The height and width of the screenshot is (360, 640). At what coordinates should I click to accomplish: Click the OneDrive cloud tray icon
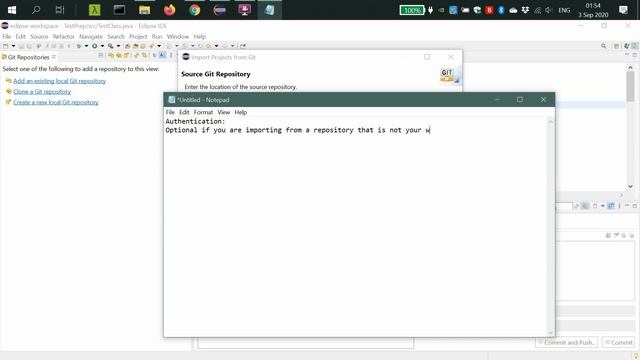pos(513,10)
